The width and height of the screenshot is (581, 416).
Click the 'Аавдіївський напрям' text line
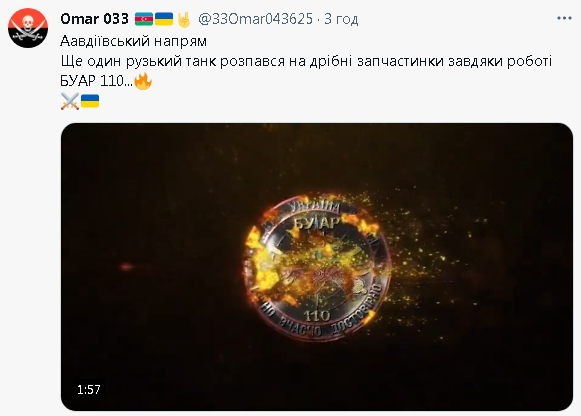133,41
